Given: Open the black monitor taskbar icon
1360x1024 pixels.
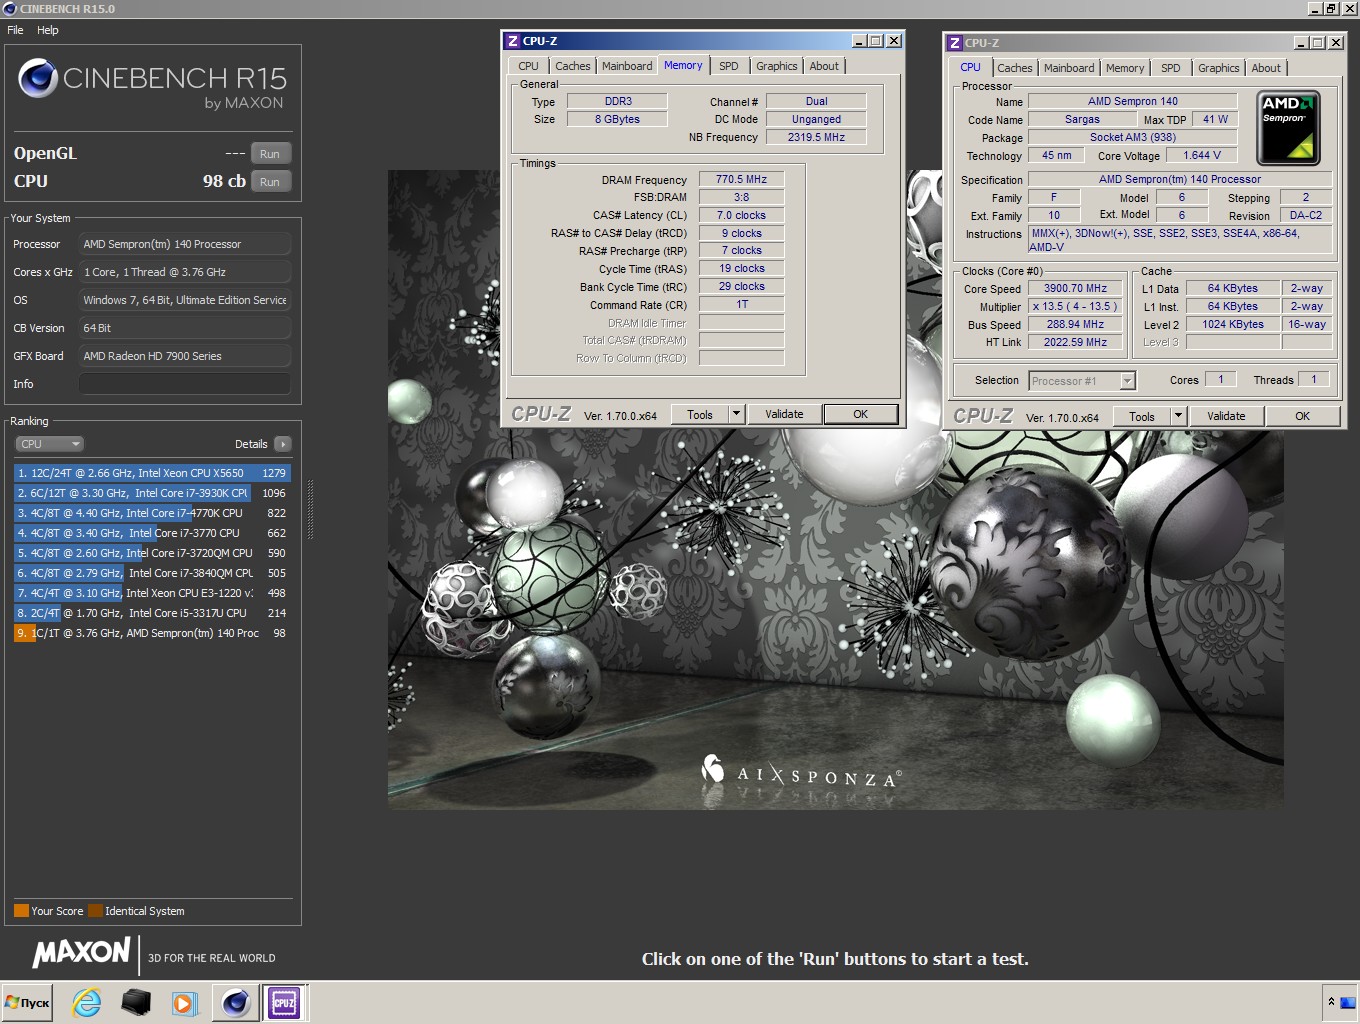Looking at the screenshot, I should [x=136, y=1002].
